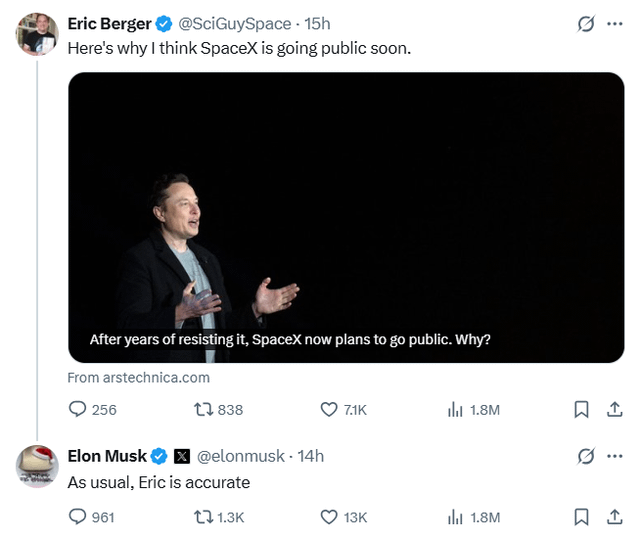Reply to Eric Berger's post
Screen dimensions: 640x538
click(x=79, y=409)
